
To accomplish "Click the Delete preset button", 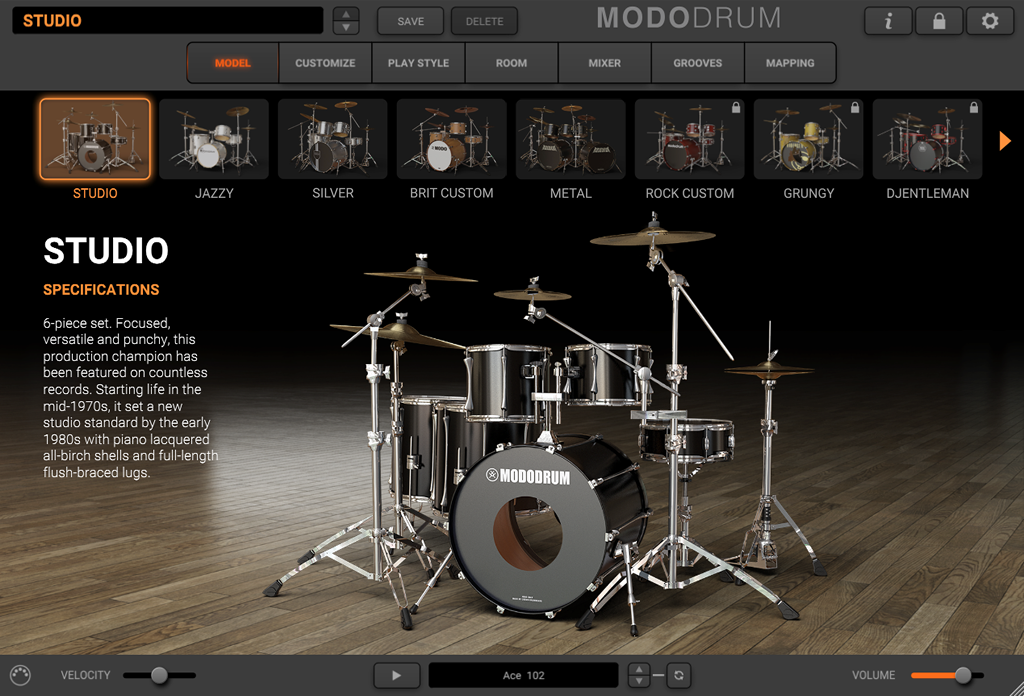I will [x=484, y=21].
